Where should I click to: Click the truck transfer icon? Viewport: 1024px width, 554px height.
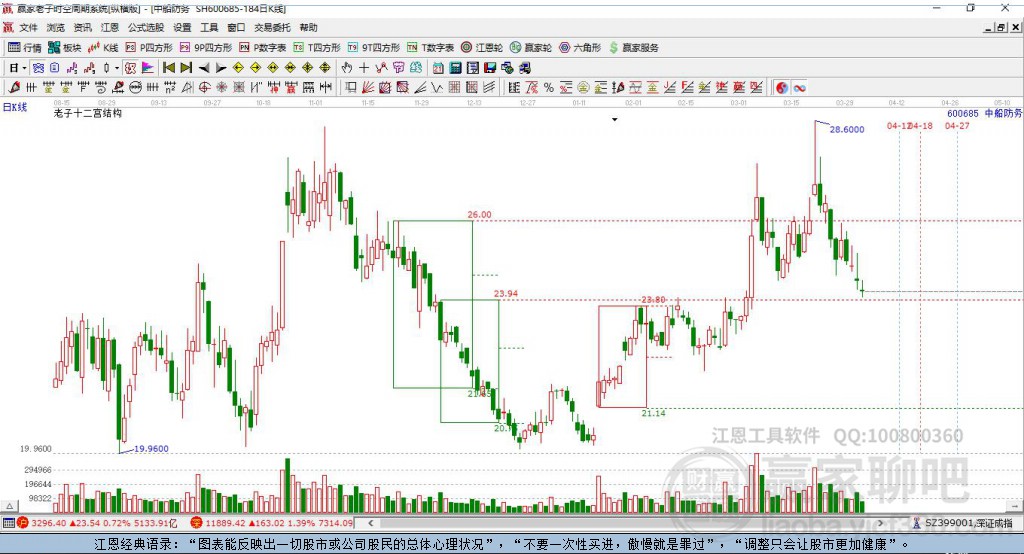524,67
